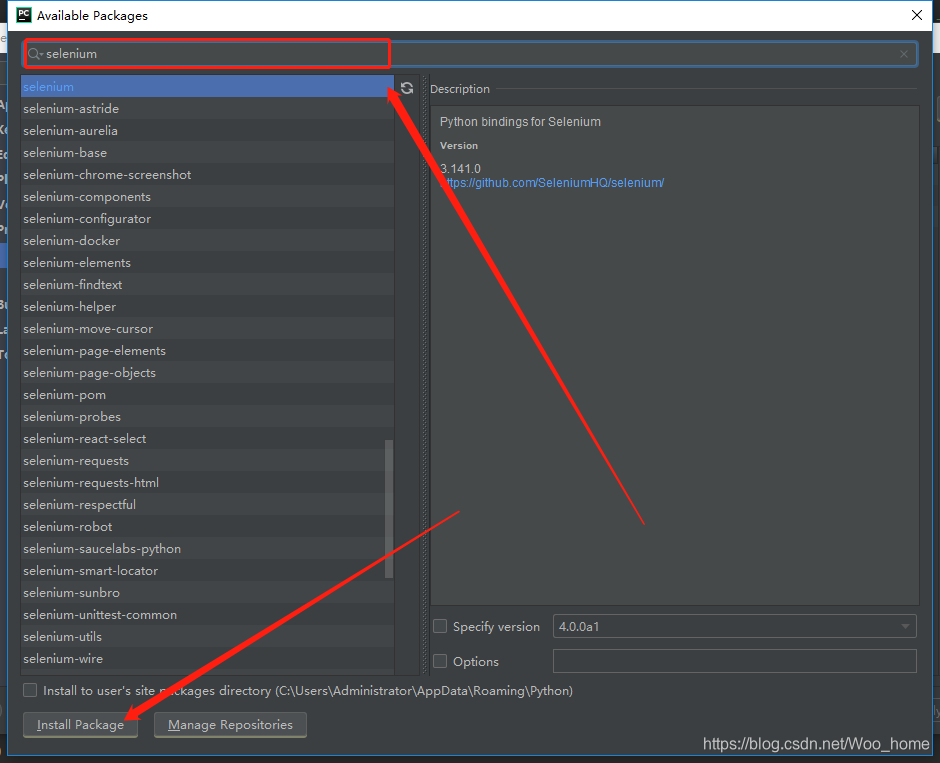940x763 pixels.
Task: Select selenium-components package
Action: click(207, 197)
